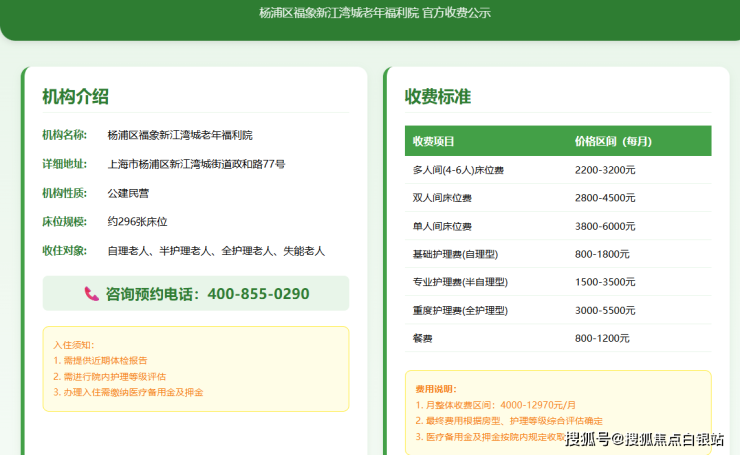Click the note 月整体收费区间：4000-12970元/月
Screen dimensions: 740x455
point(501,405)
